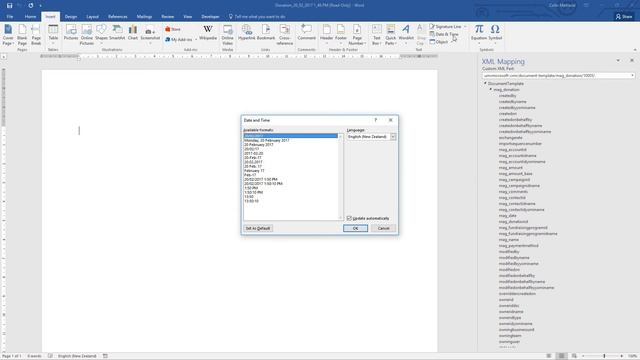The image size is (640, 360).
Task: Open the File tab
Action: click(x=10, y=17)
